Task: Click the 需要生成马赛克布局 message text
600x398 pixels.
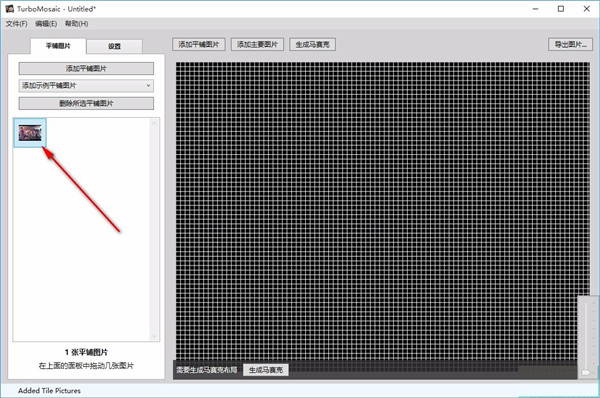Action: (x=207, y=370)
